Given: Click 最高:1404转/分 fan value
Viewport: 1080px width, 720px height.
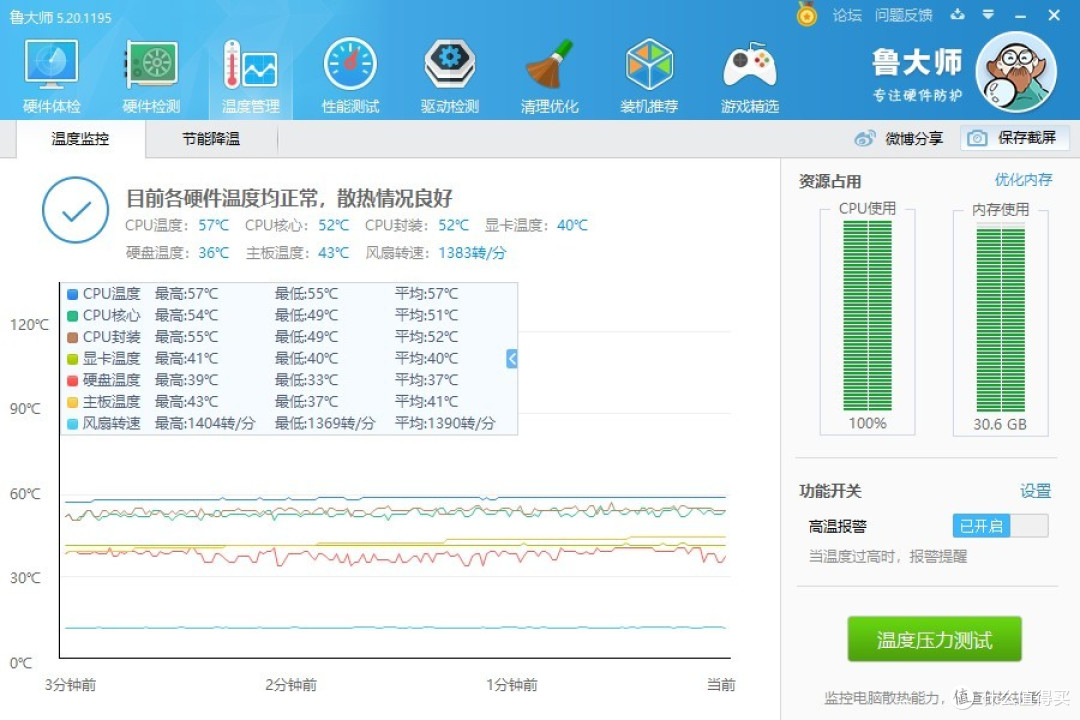Looking at the screenshot, I should click(205, 423).
